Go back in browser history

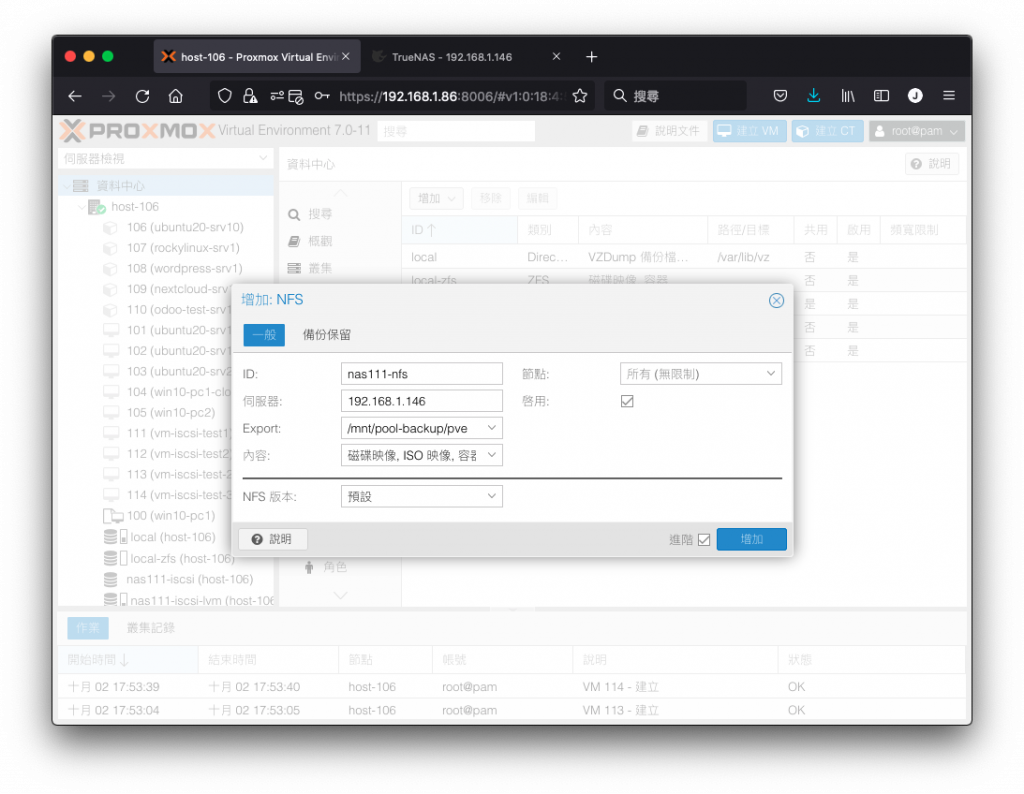tap(74, 96)
